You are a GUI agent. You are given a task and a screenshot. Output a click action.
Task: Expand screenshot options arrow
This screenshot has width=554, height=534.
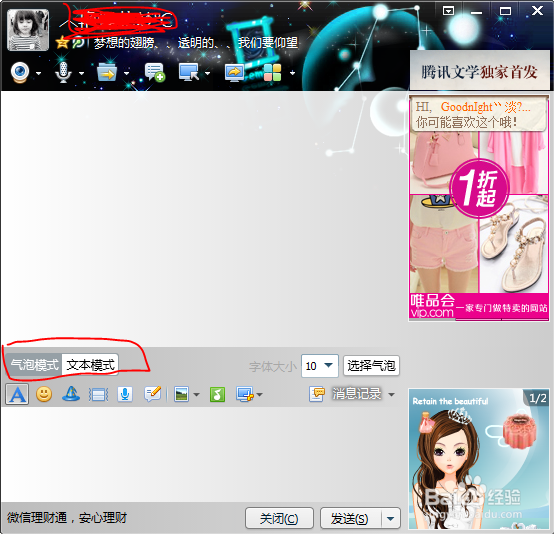tap(260, 395)
